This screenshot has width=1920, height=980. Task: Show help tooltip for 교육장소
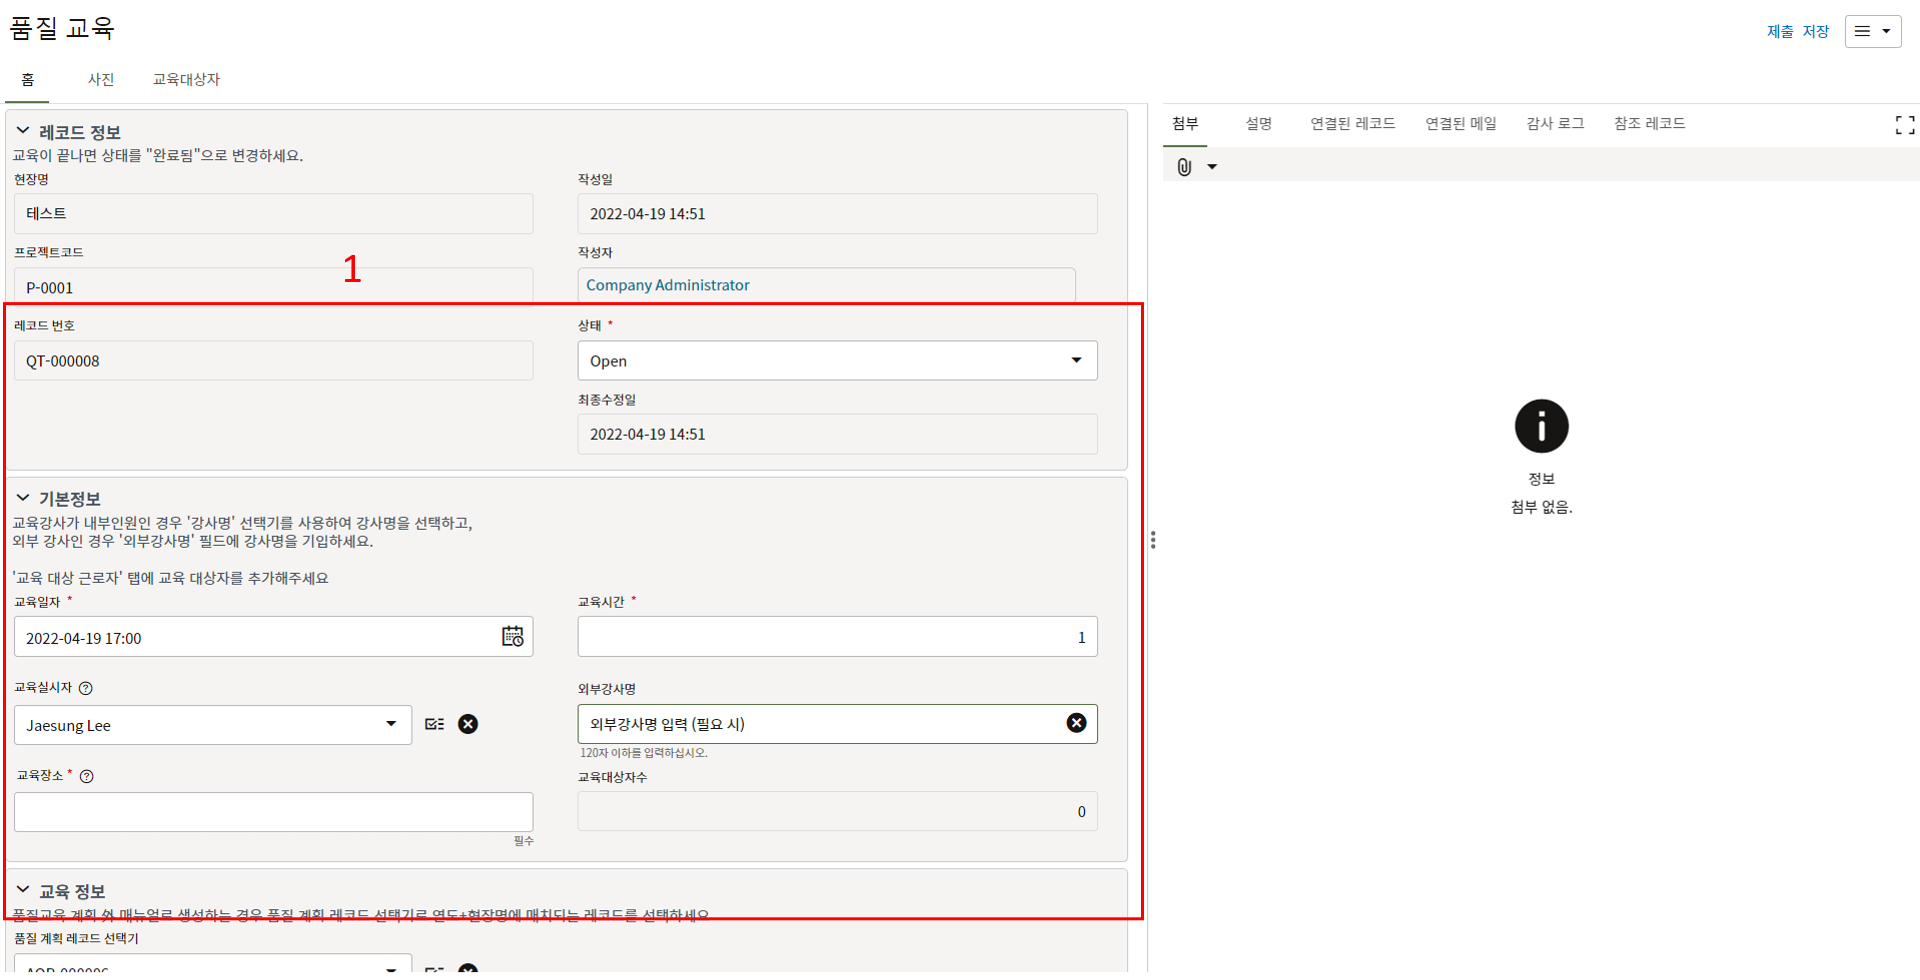87,776
